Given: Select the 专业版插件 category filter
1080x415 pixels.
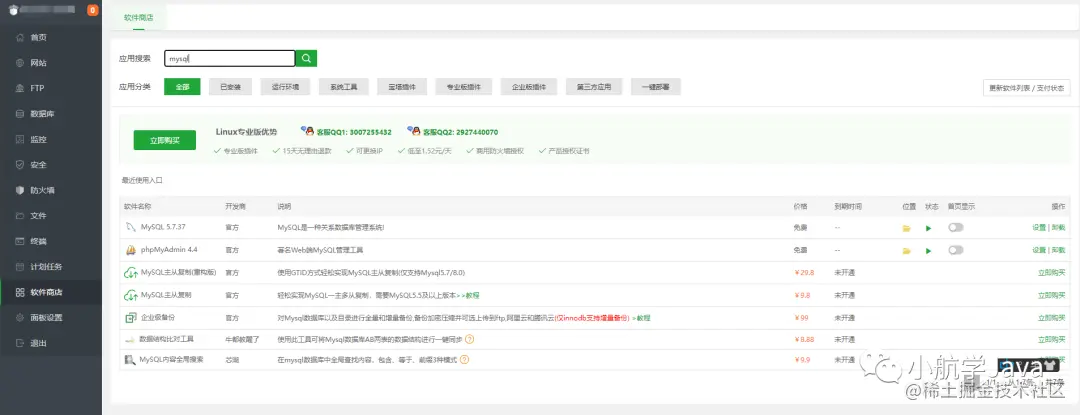Looking at the screenshot, I should click(464, 87).
